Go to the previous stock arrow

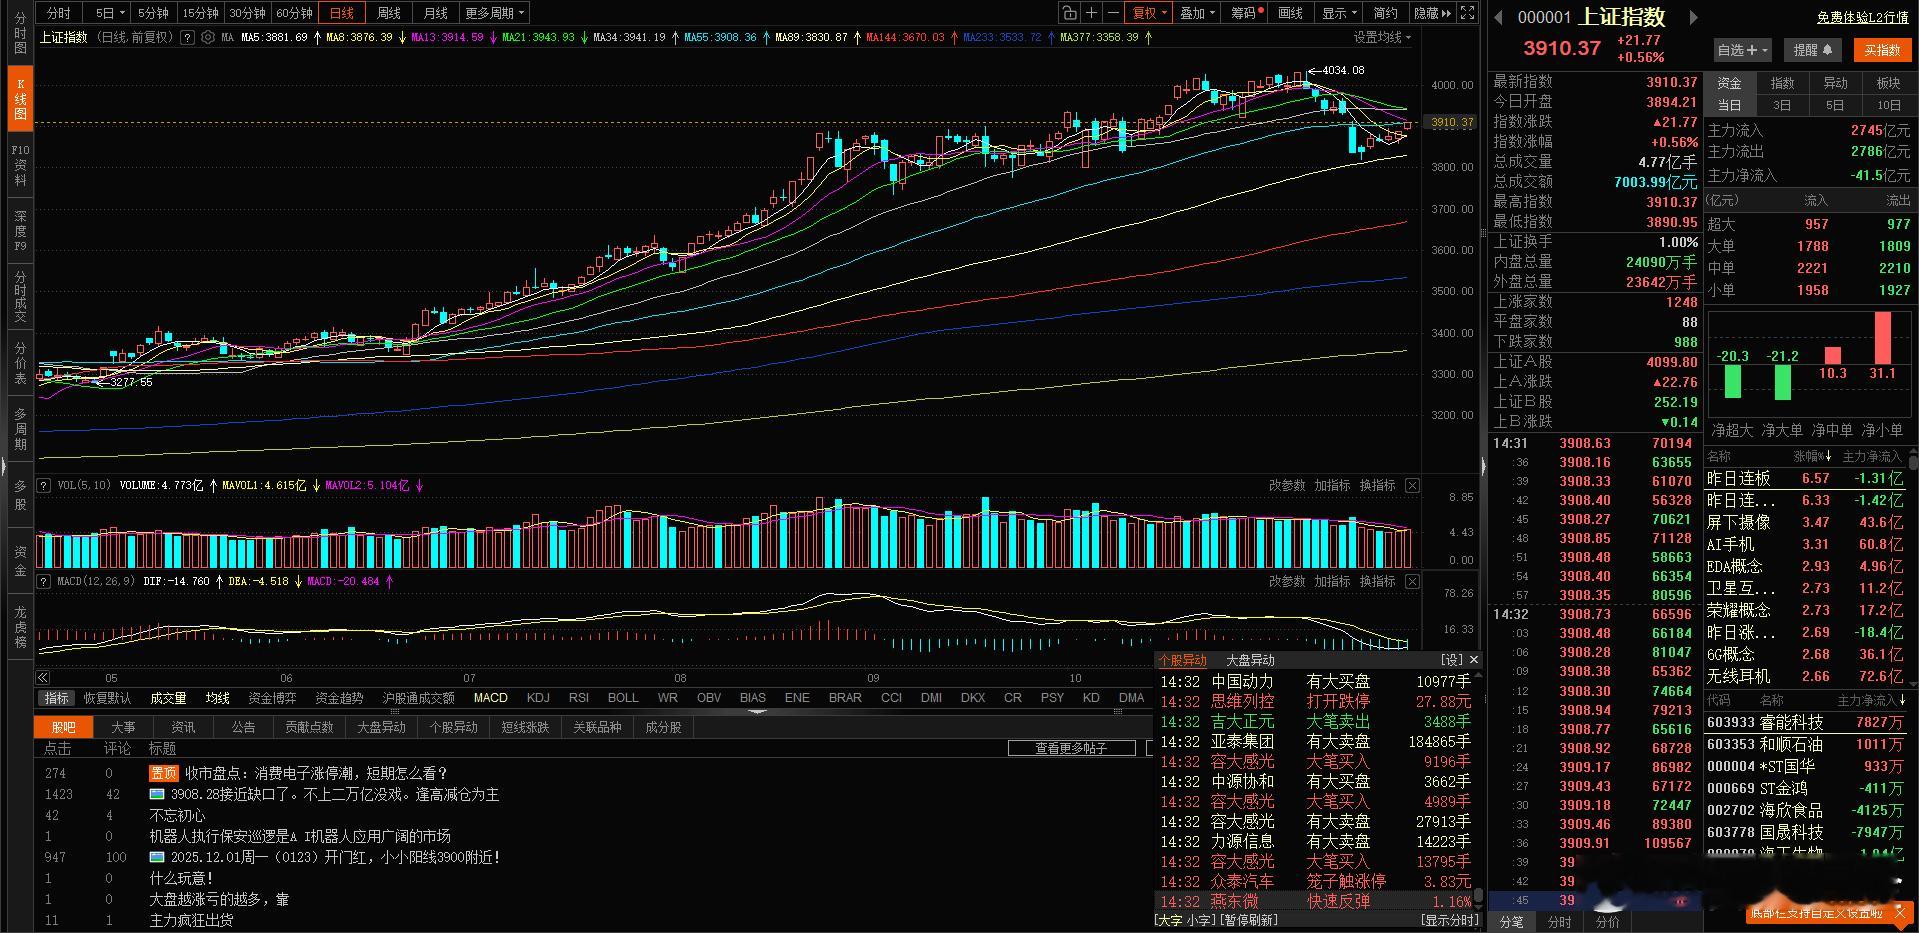tap(1498, 17)
